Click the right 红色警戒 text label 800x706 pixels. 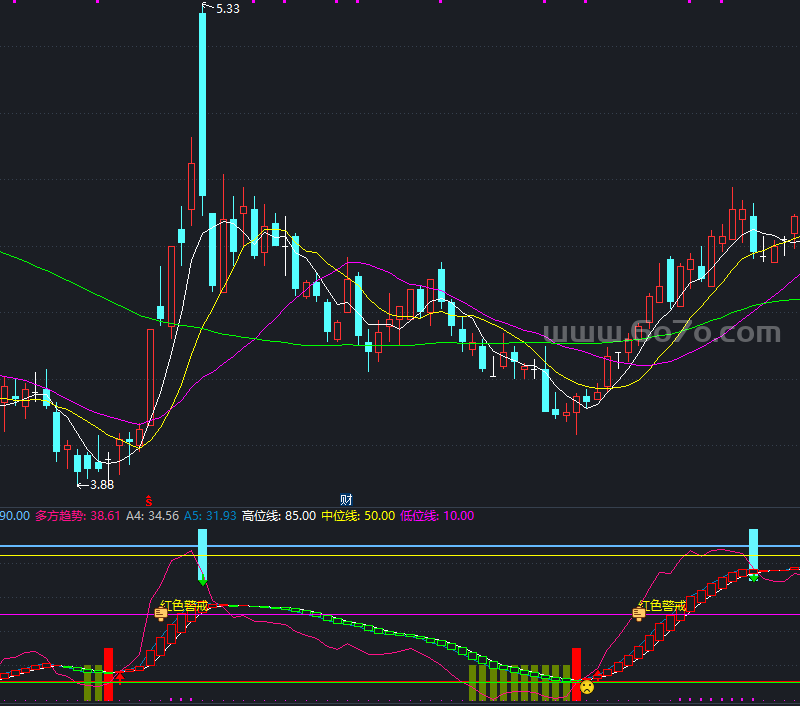pyautogui.click(x=662, y=606)
